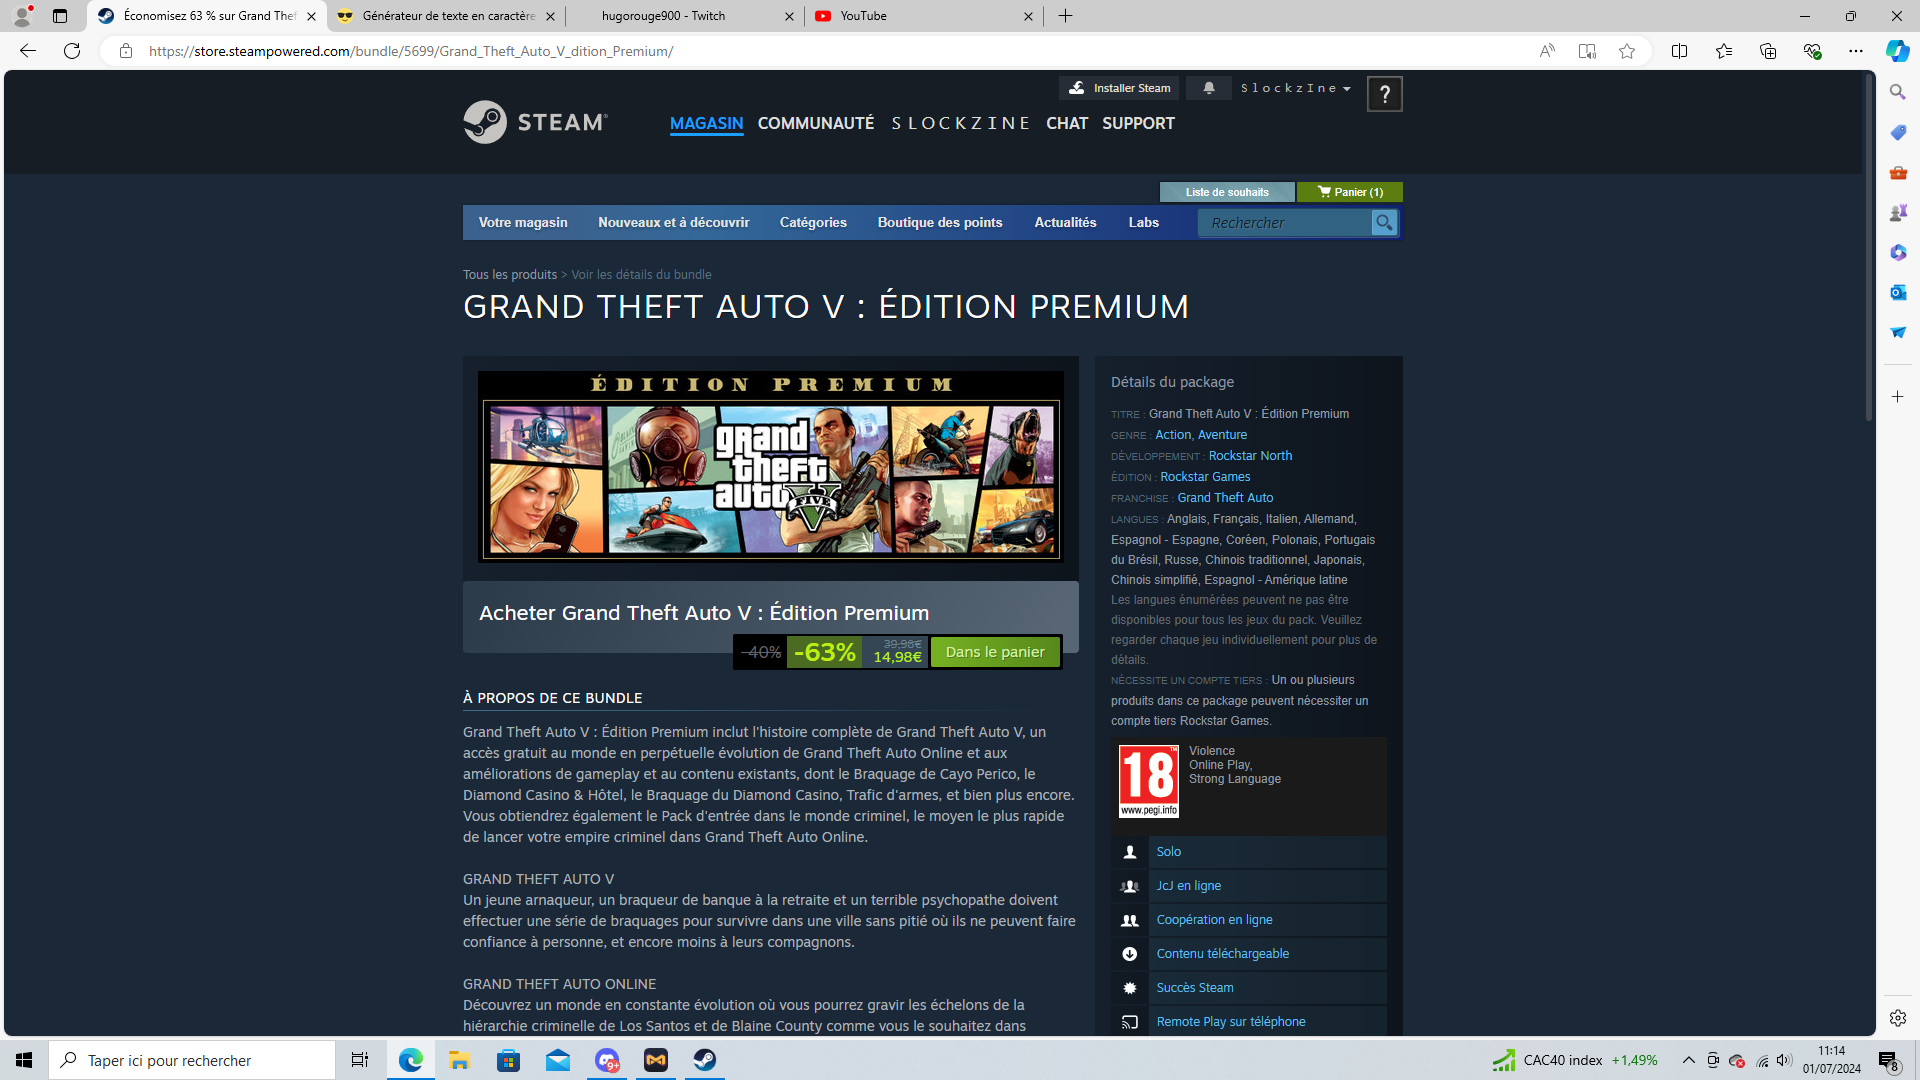Switch to the Twitch hugorouge900 tab
The image size is (1920, 1080).
[x=685, y=16]
